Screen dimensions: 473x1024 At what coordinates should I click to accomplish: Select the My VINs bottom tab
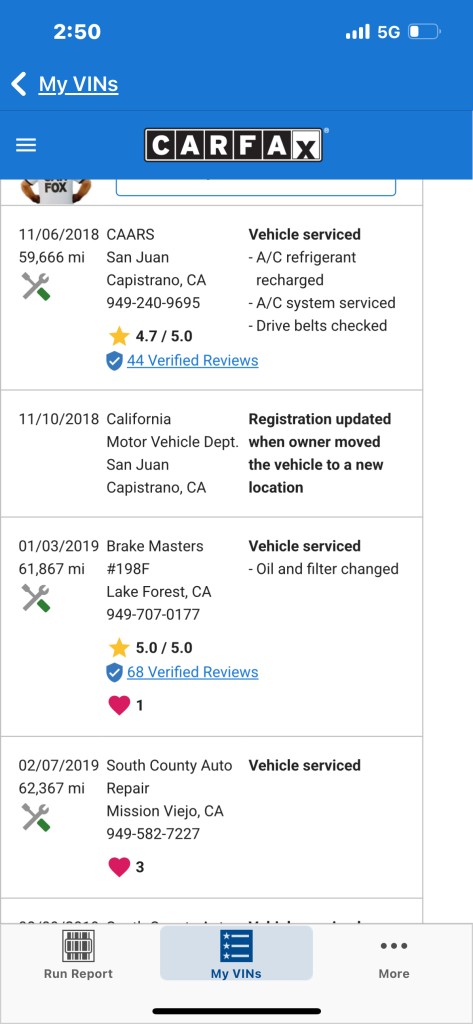coord(236,953)
